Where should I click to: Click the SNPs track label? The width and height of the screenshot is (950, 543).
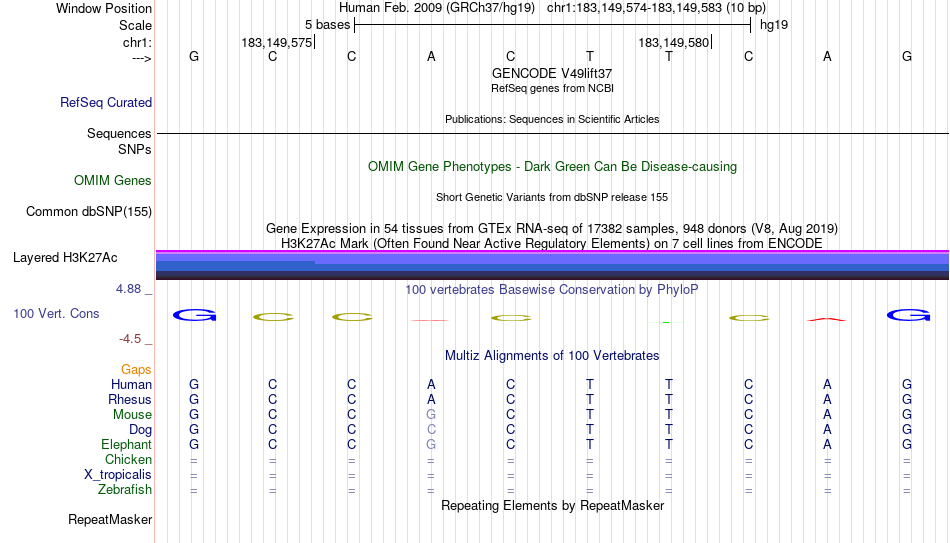135,149
